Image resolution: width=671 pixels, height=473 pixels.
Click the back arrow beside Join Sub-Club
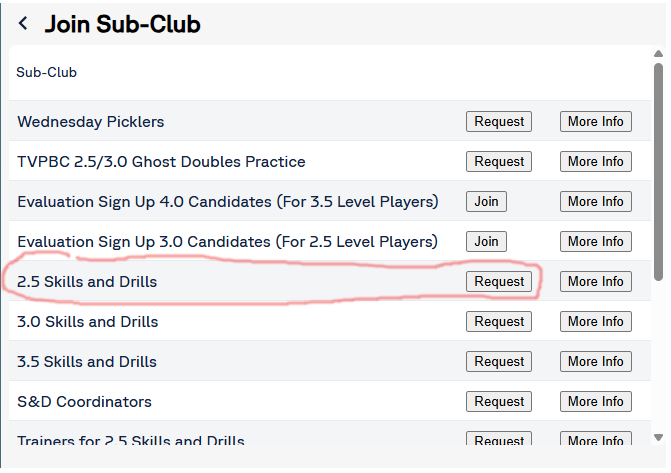[x=23, y=24]
